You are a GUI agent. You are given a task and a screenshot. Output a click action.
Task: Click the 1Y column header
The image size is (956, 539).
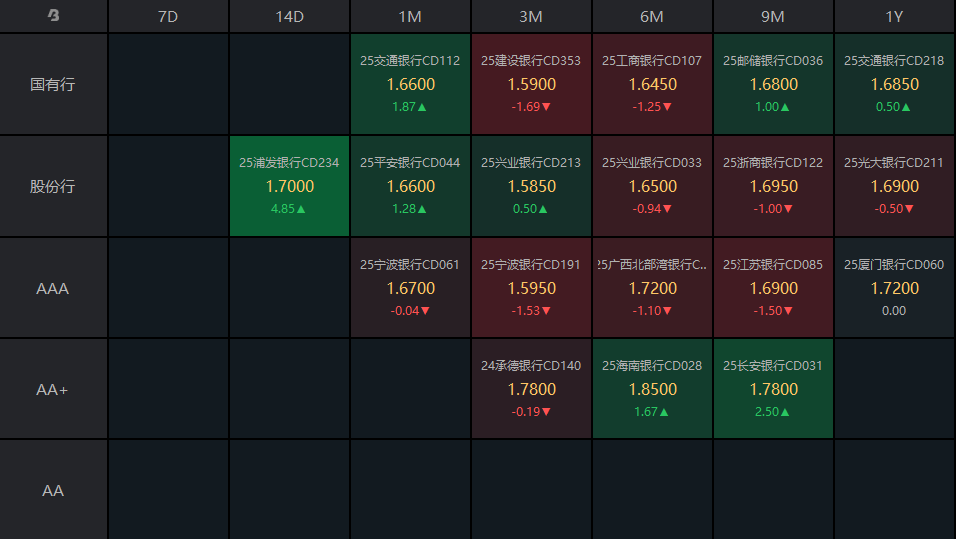click(x=894, y=16)
